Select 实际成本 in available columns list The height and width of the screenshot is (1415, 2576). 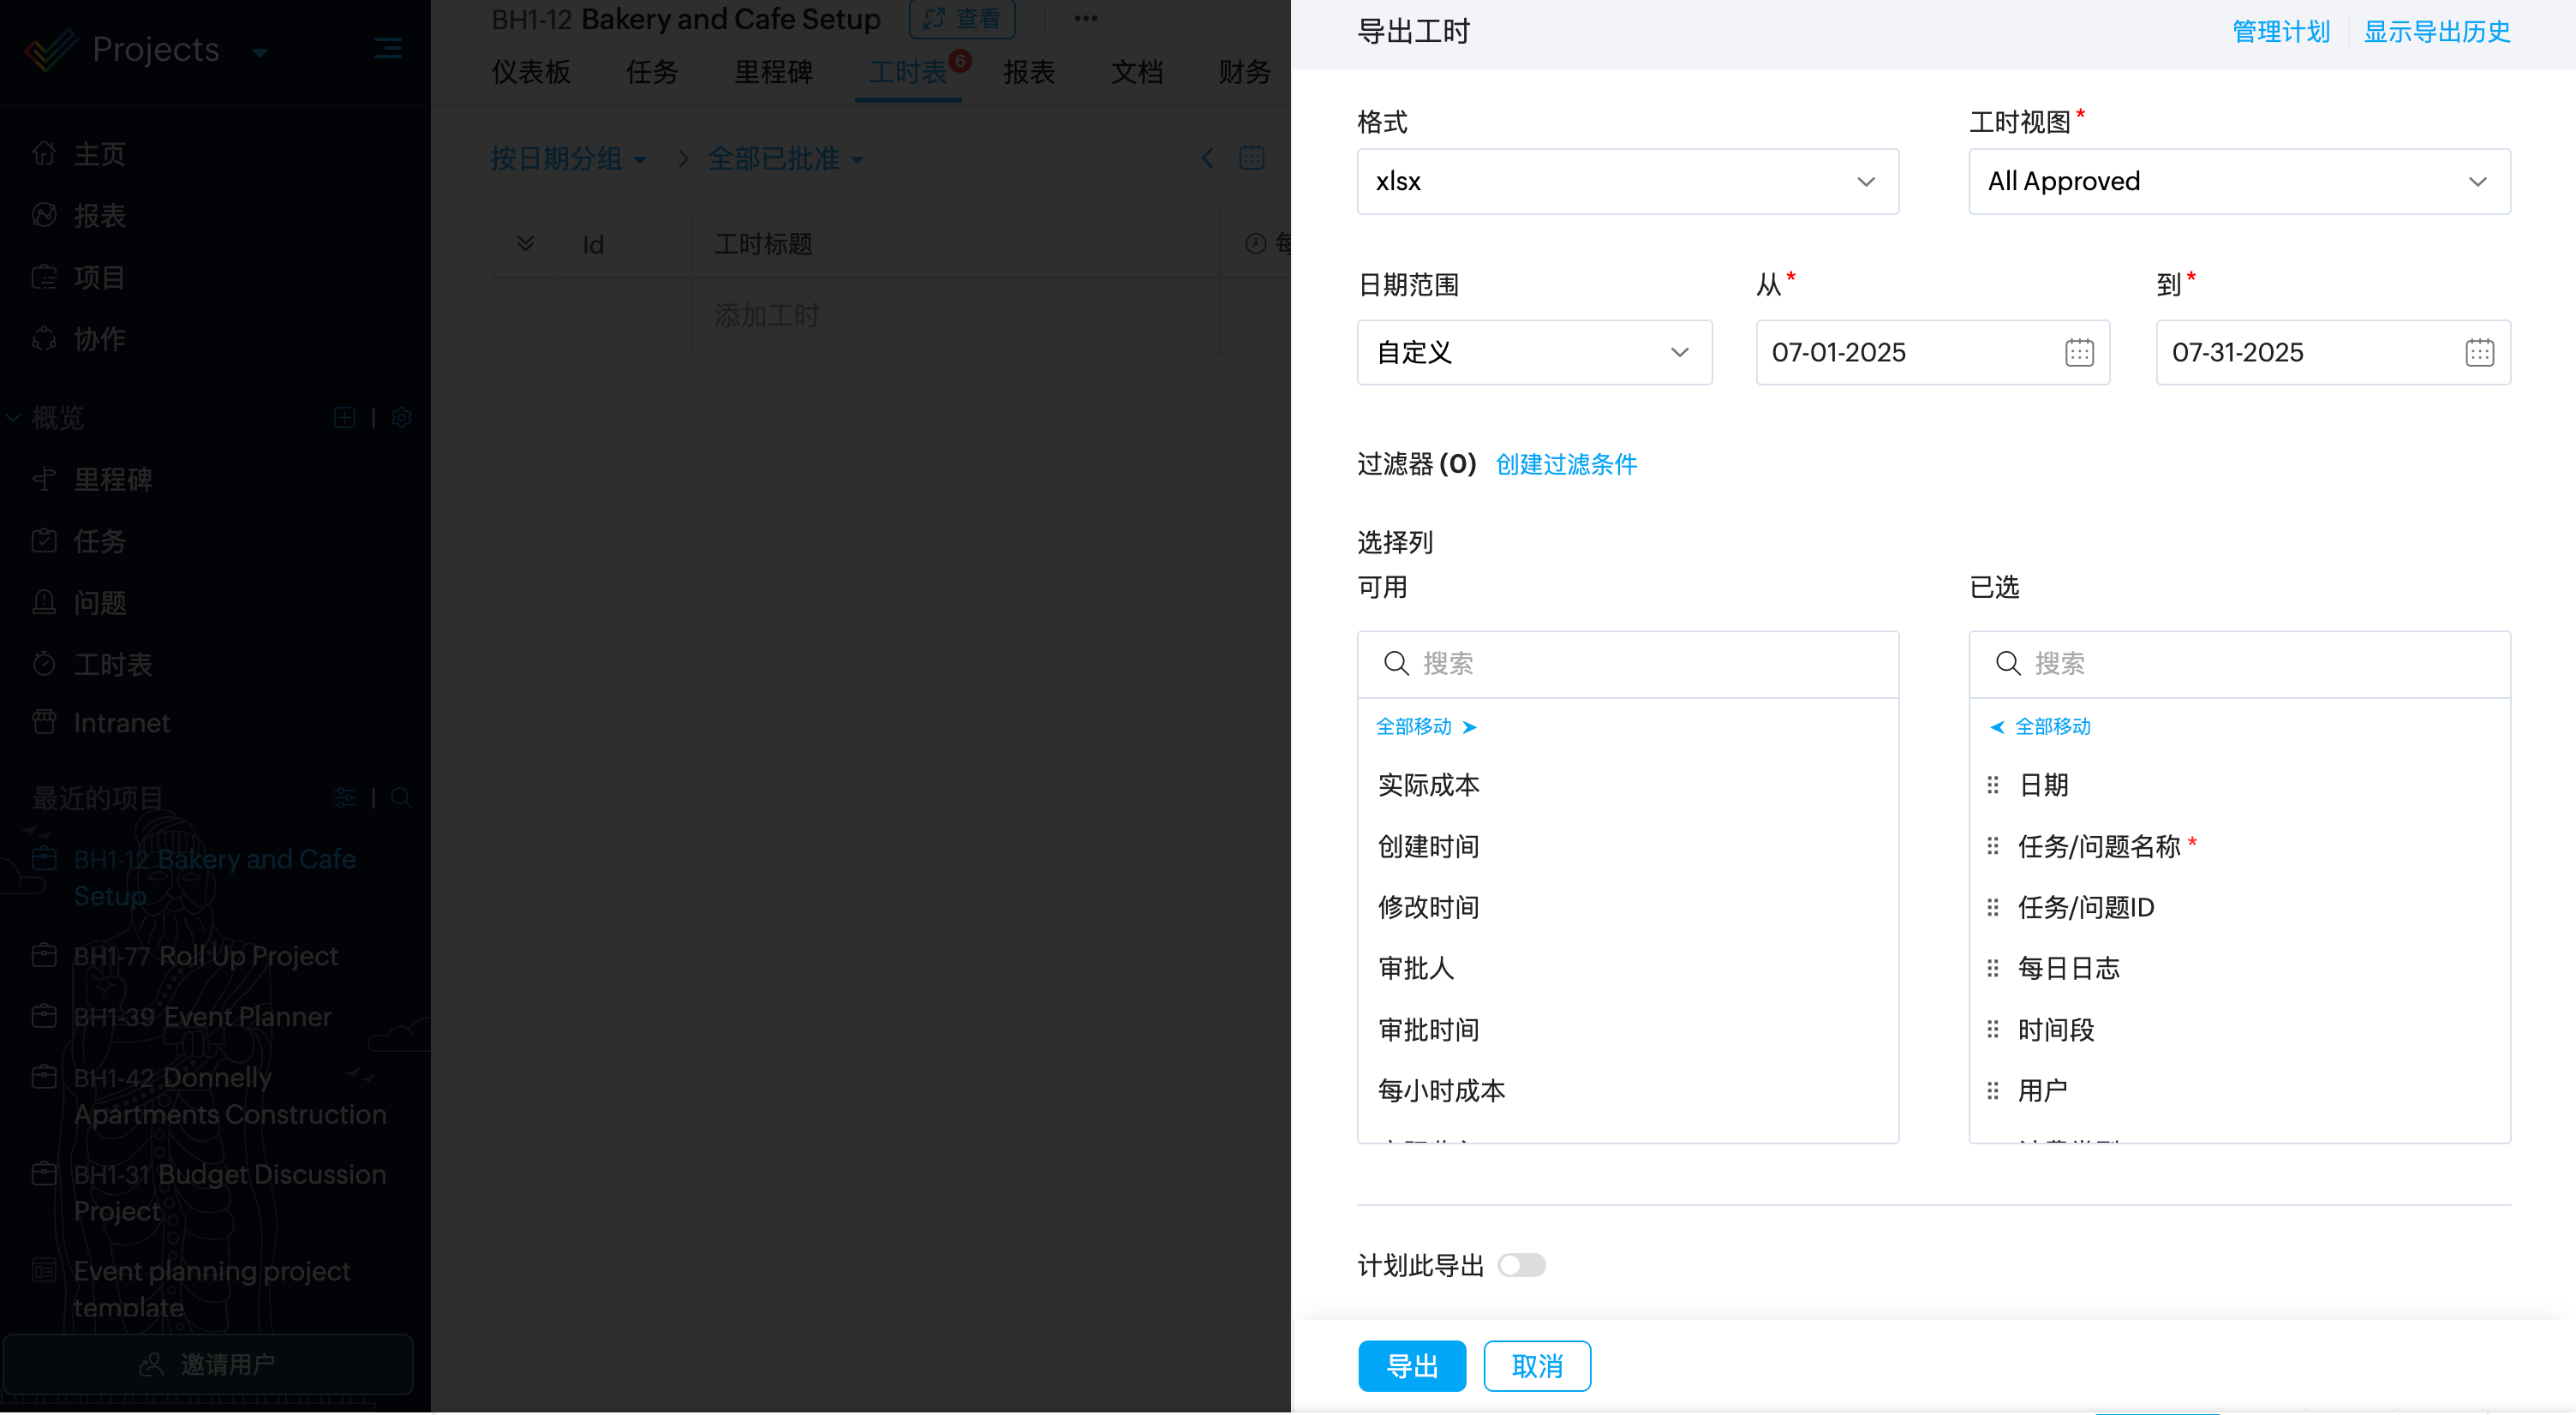point(1428,785)
